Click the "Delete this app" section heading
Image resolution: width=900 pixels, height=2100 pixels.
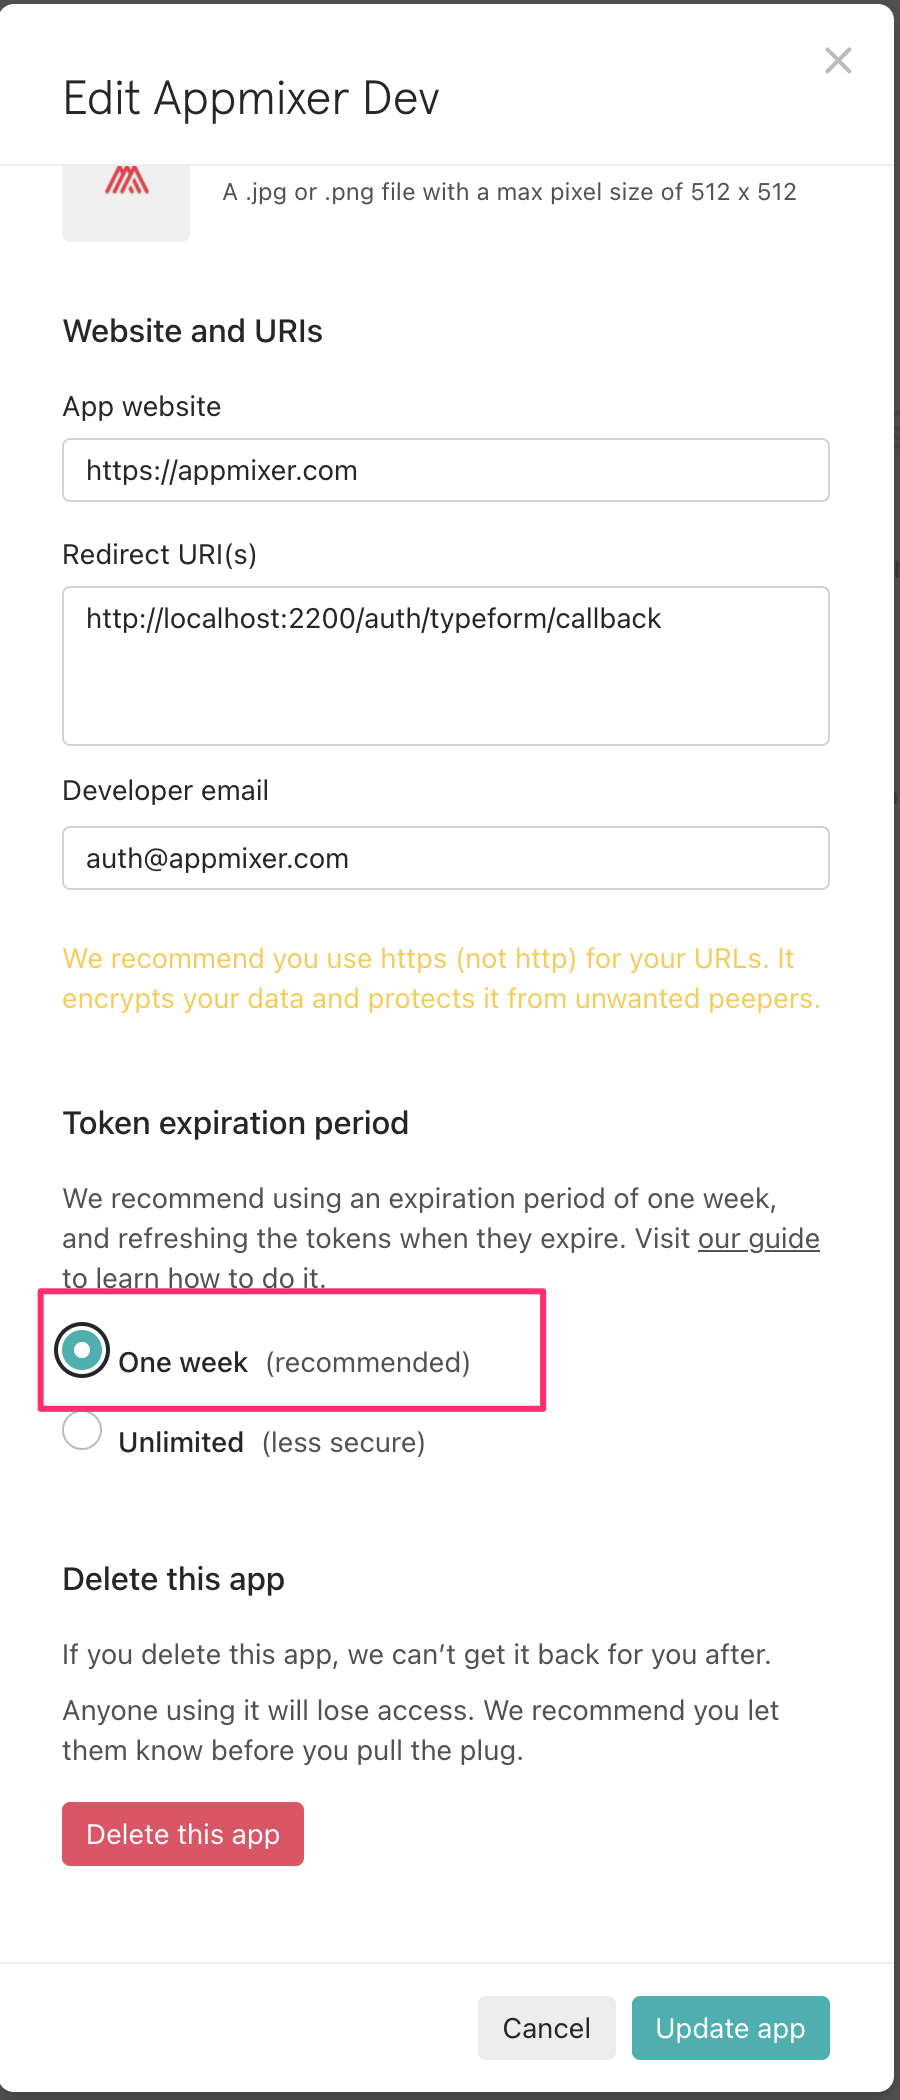click(174, 1579)
